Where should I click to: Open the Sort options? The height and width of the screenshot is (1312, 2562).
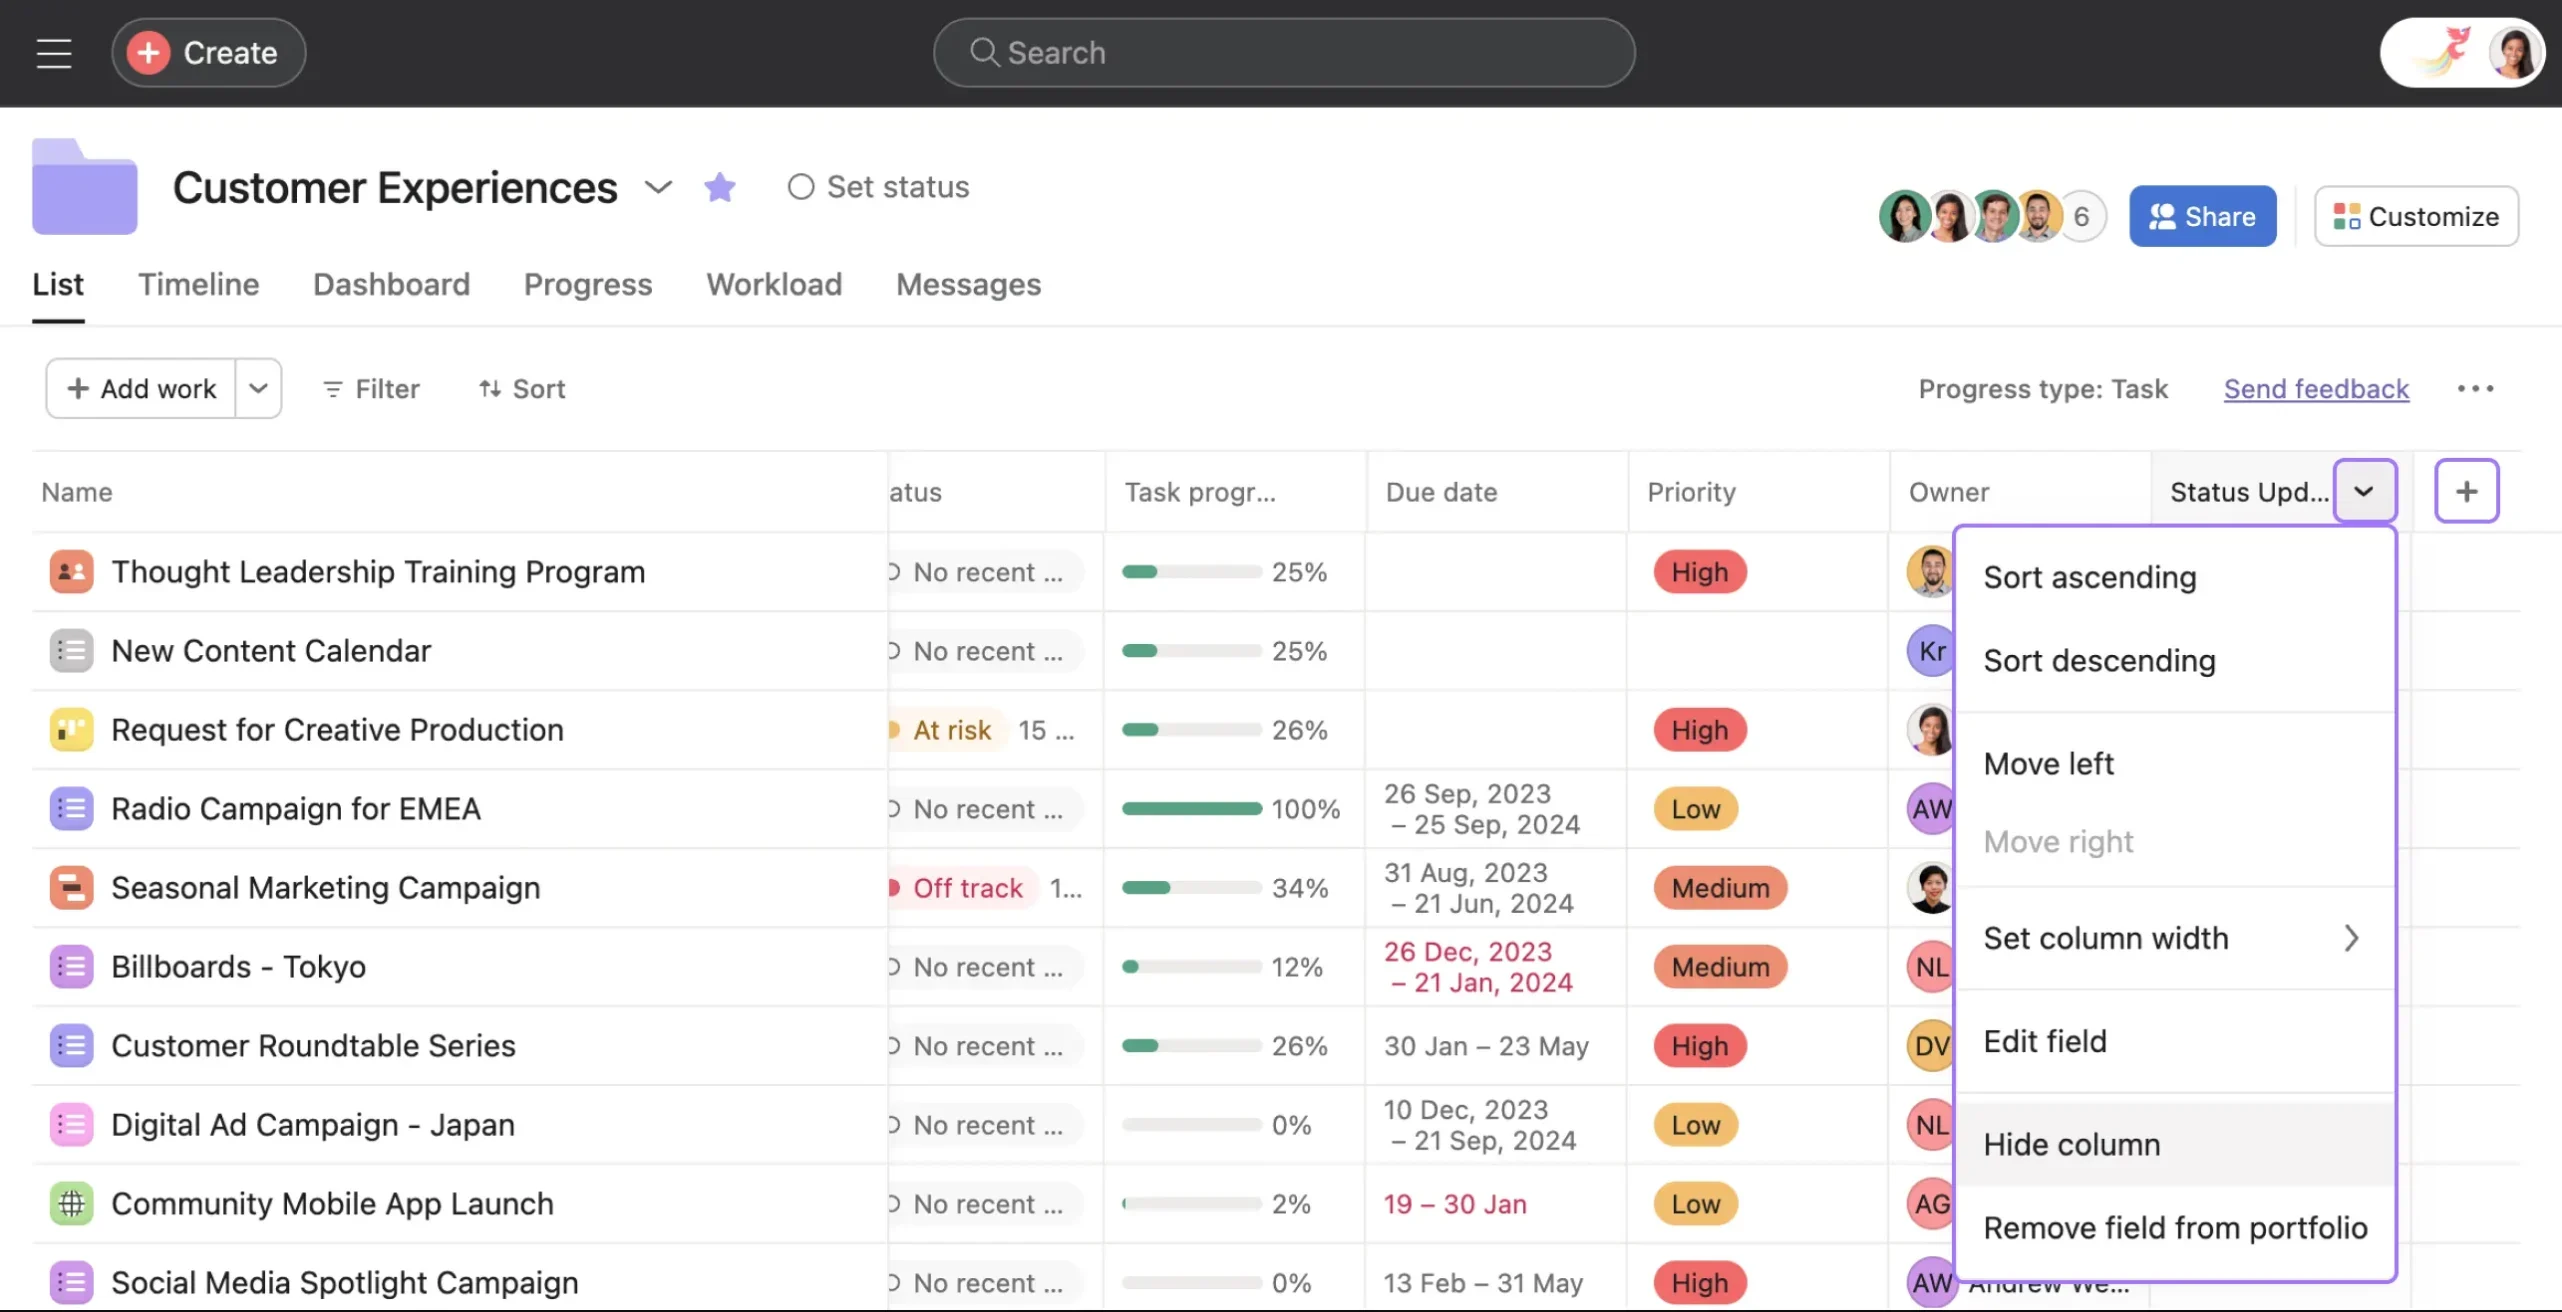[522, 389]
